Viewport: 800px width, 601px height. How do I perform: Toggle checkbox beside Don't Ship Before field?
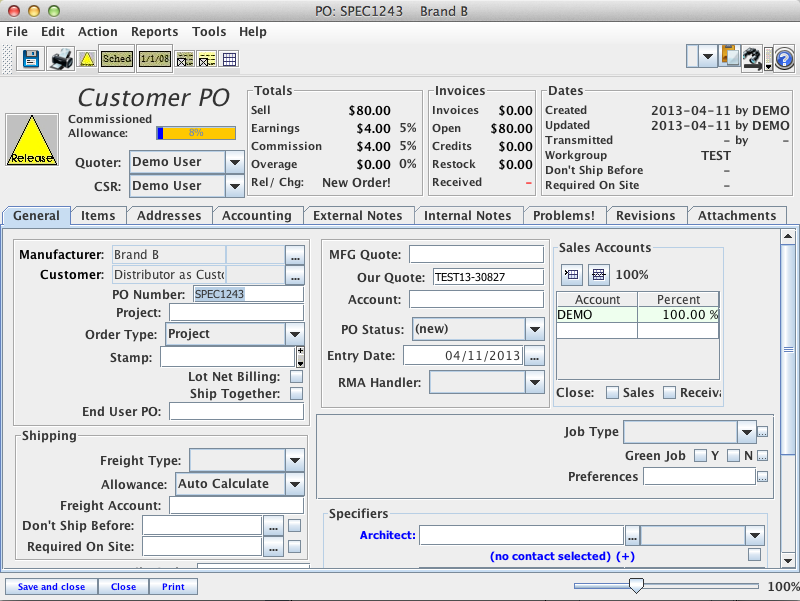coord(294,525)
